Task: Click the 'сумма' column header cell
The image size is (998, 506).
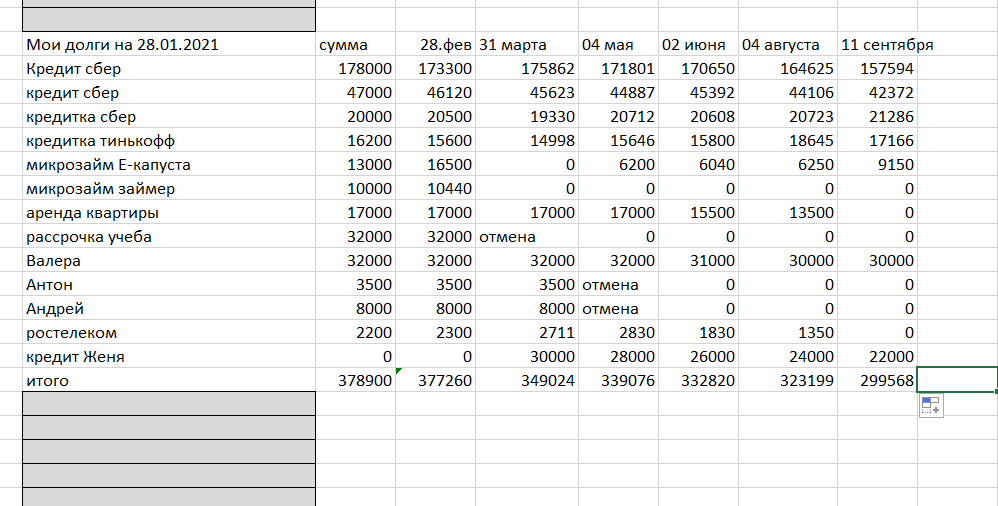Action: (355, 45)
